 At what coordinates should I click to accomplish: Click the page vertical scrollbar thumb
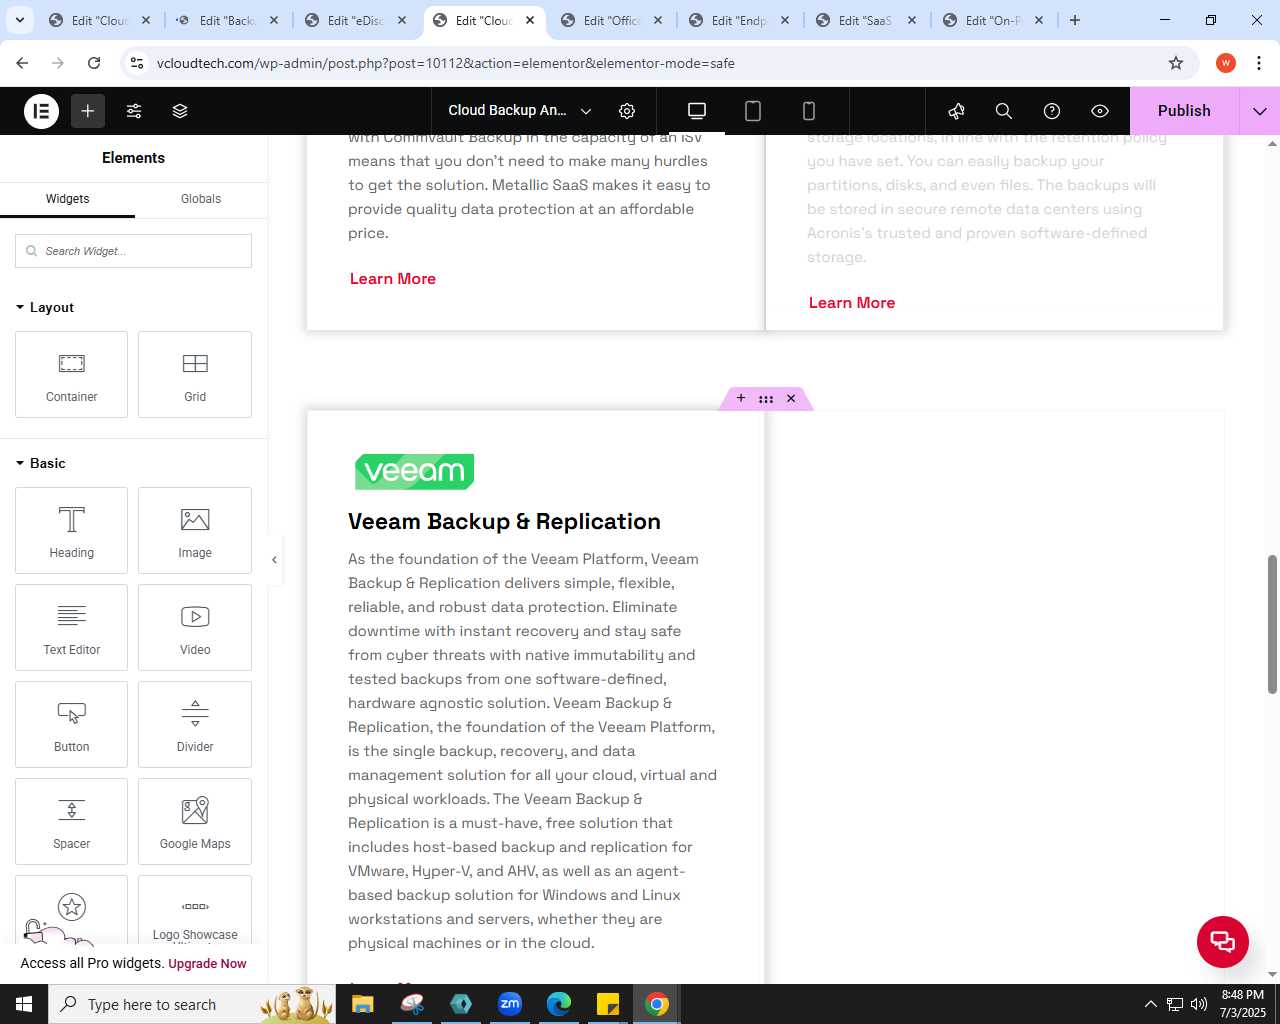coord(1273,624)
